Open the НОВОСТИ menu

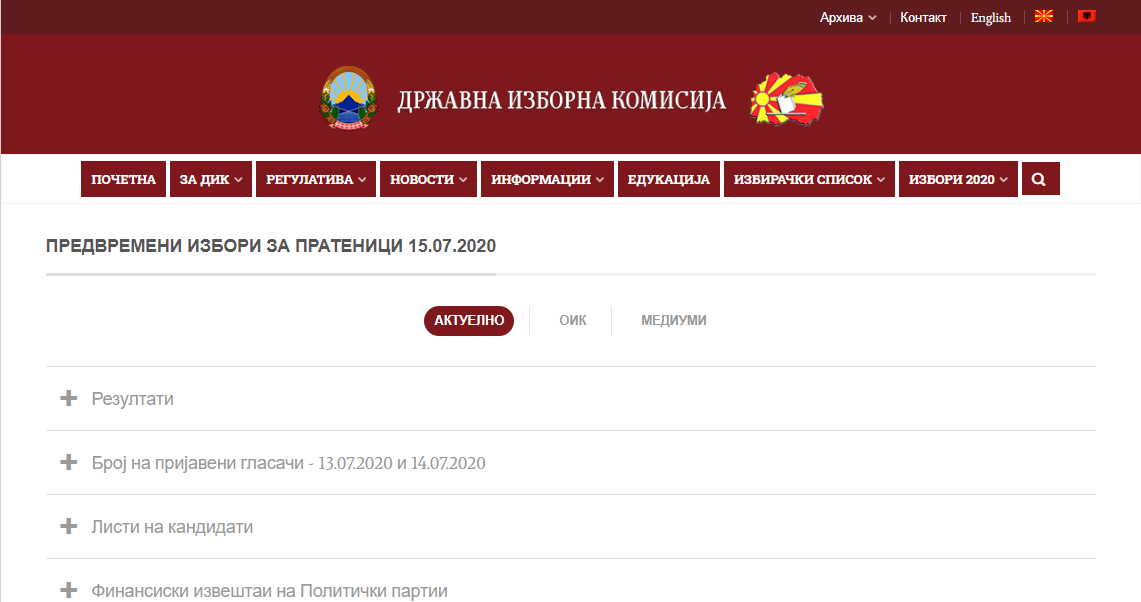428,180
